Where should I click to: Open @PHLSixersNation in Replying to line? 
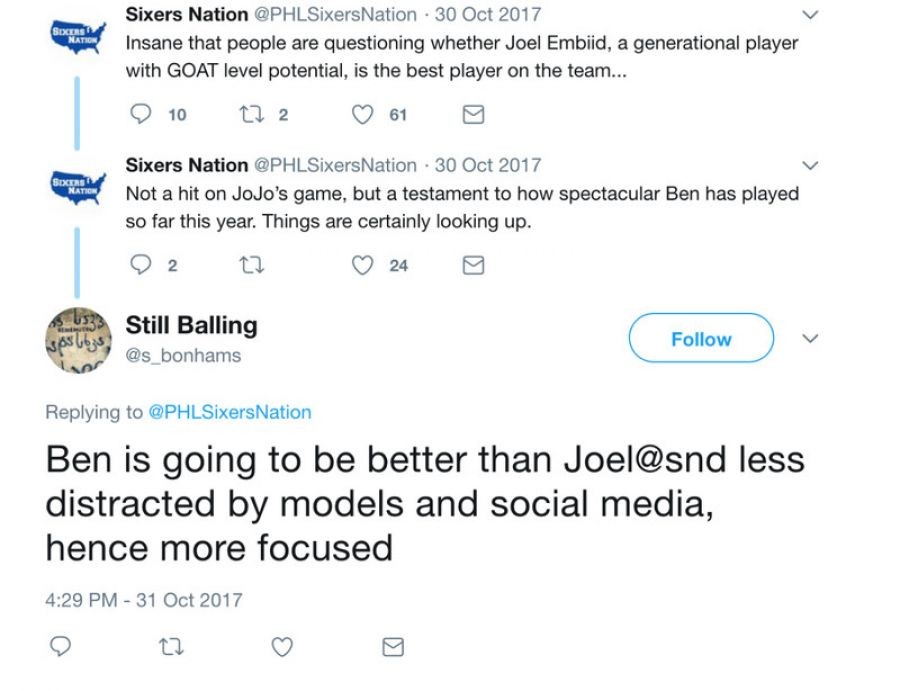pos(229,412)
